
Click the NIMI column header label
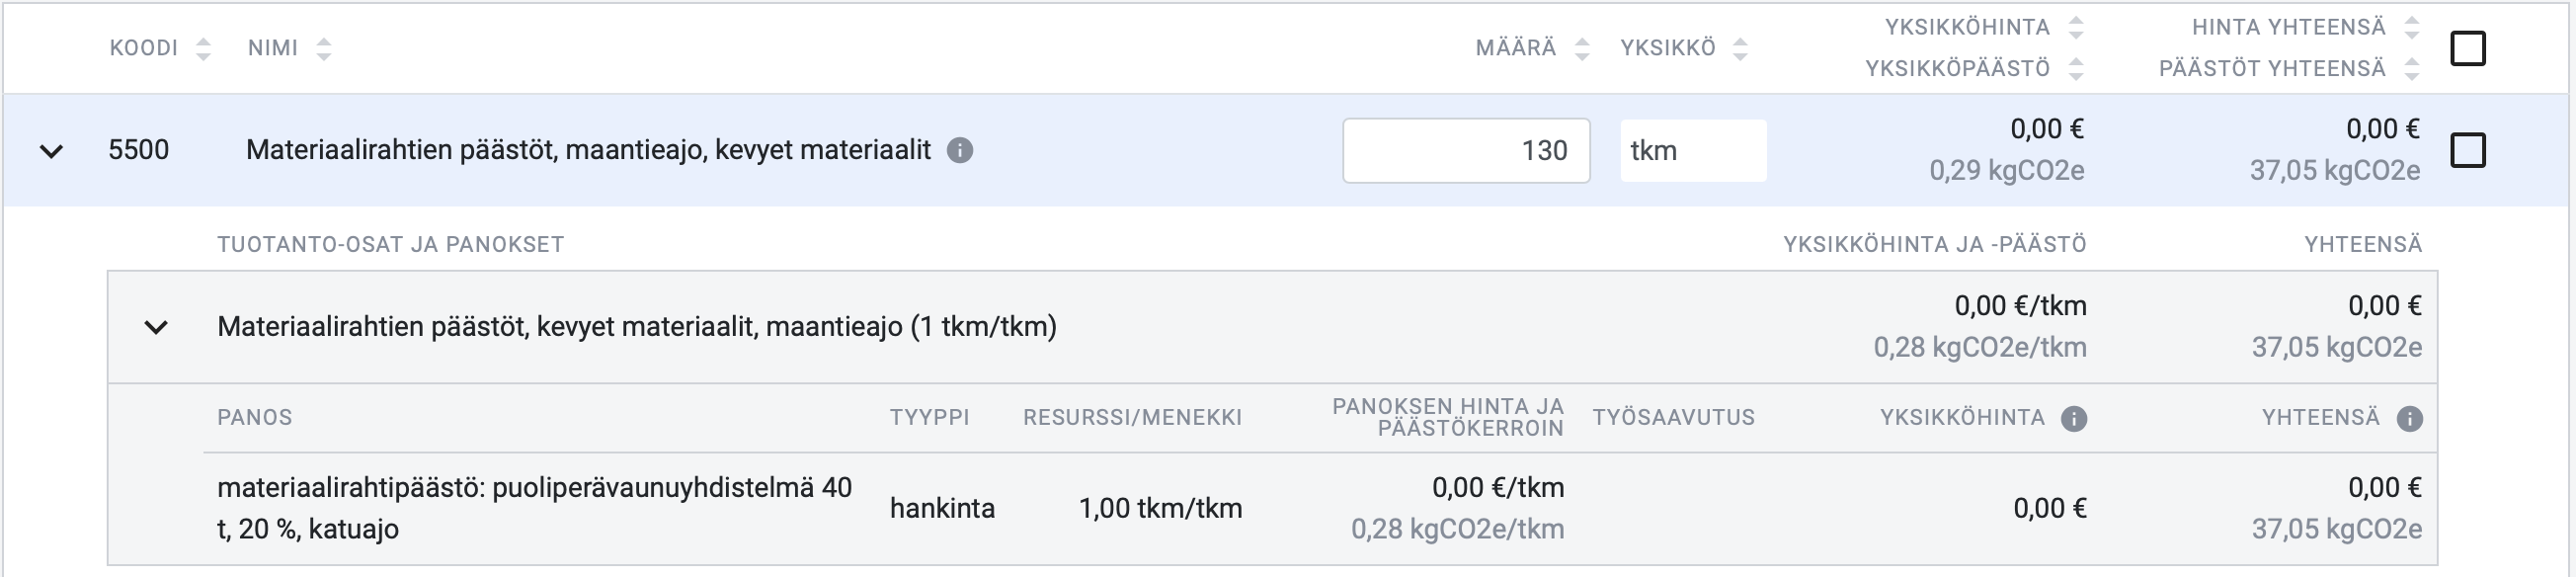pyautogui.click(x=273, y=49)
